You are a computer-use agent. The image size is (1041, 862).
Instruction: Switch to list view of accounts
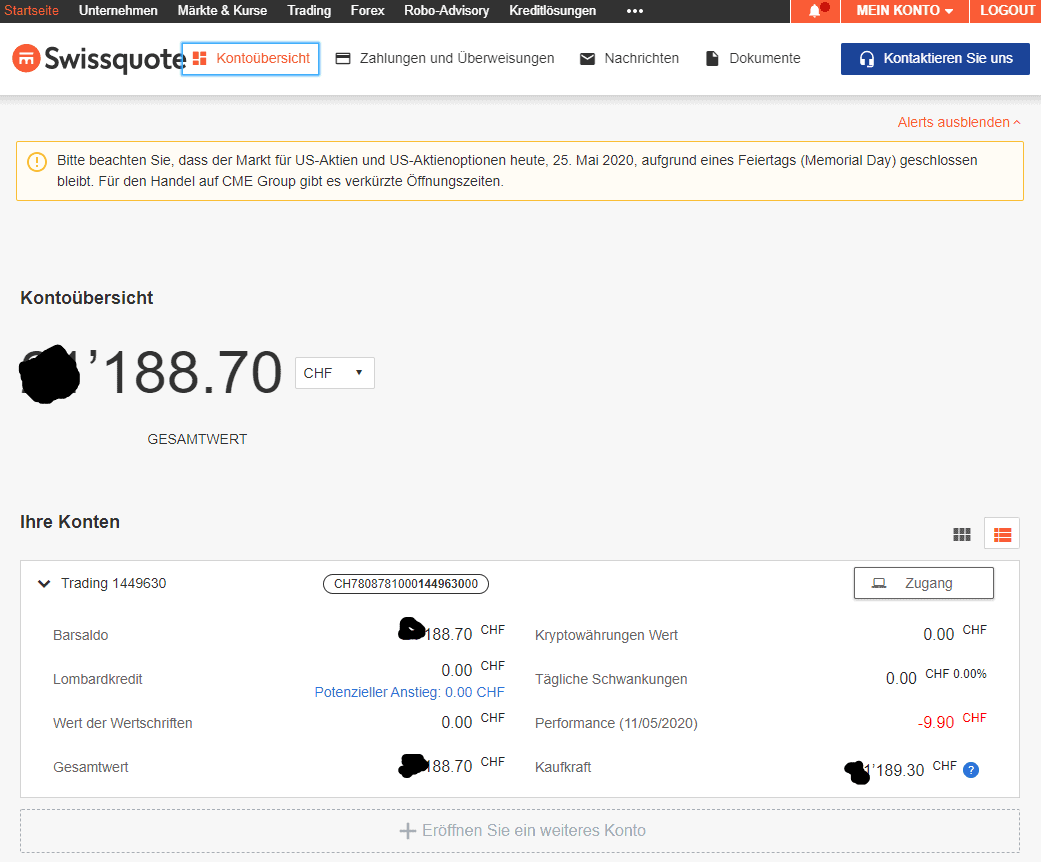pos(1001,534)
